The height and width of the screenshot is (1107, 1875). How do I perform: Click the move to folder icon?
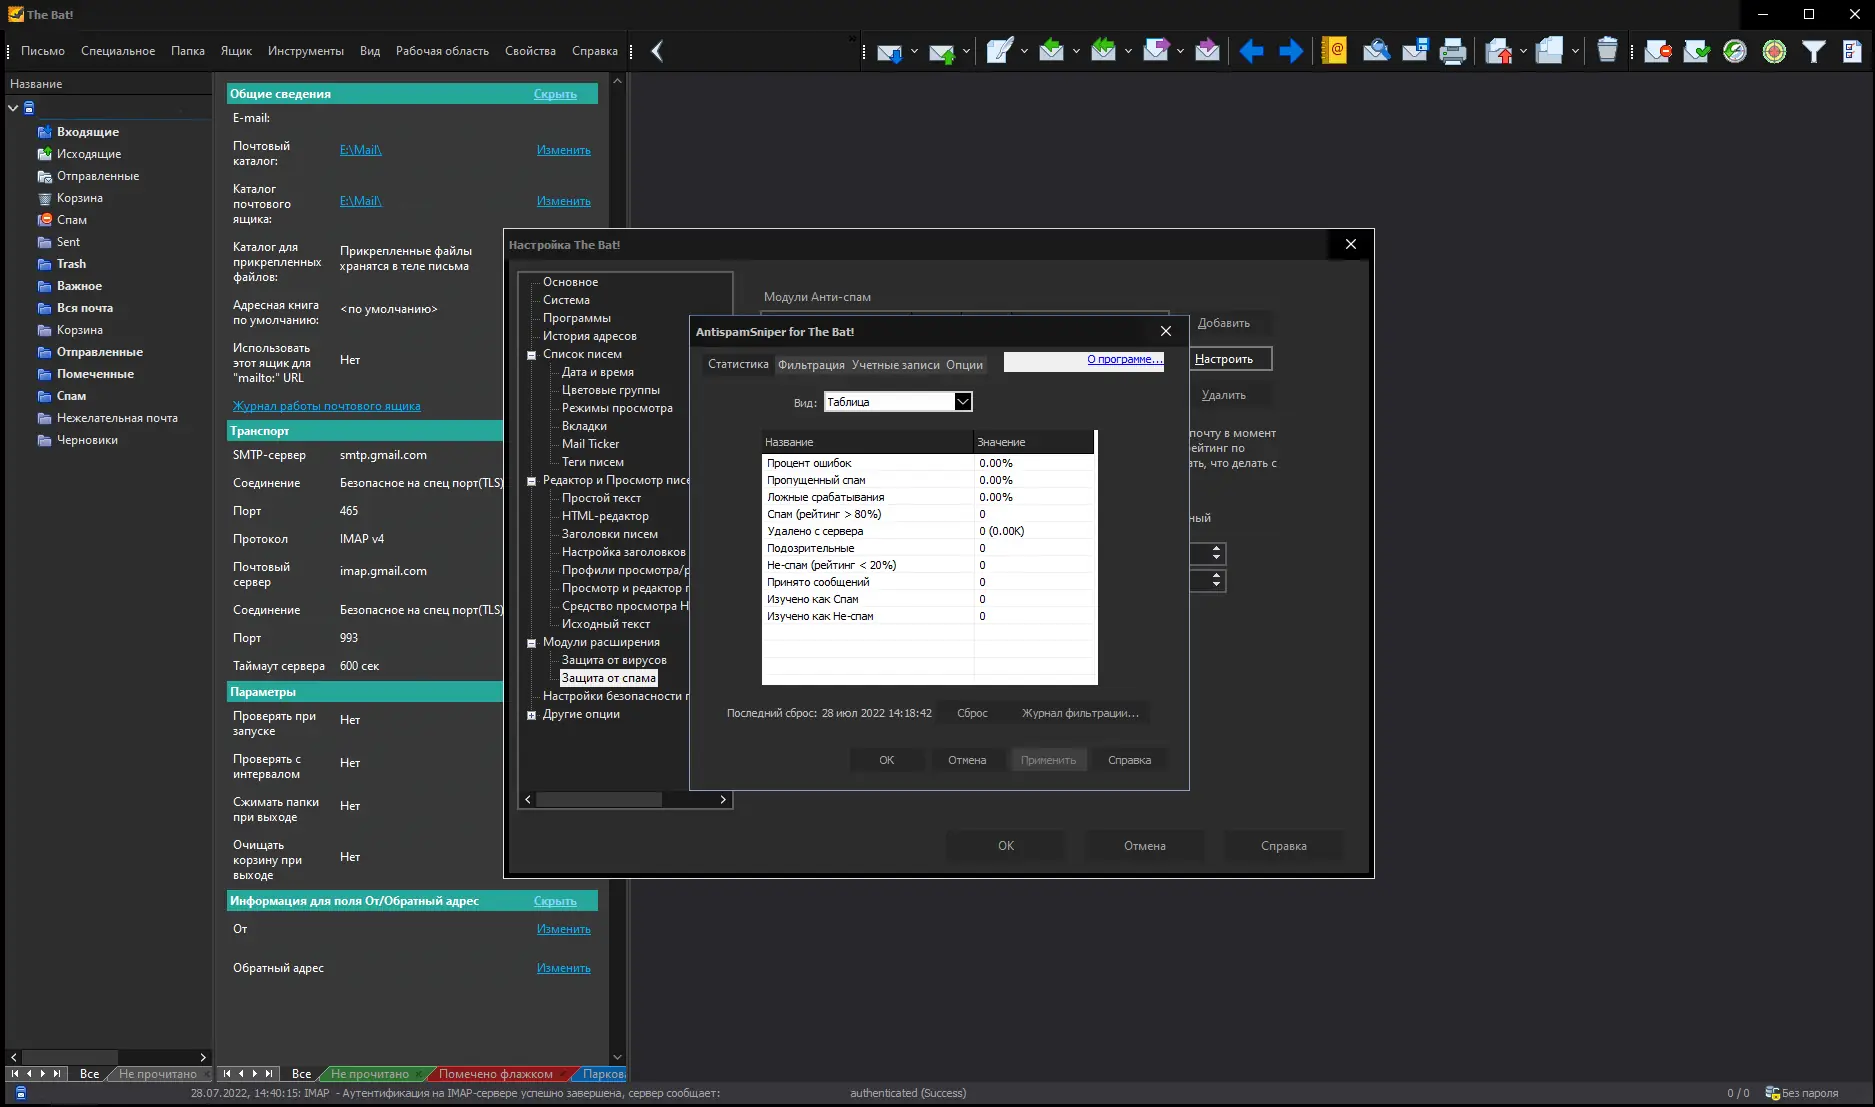click(1498, 51)
